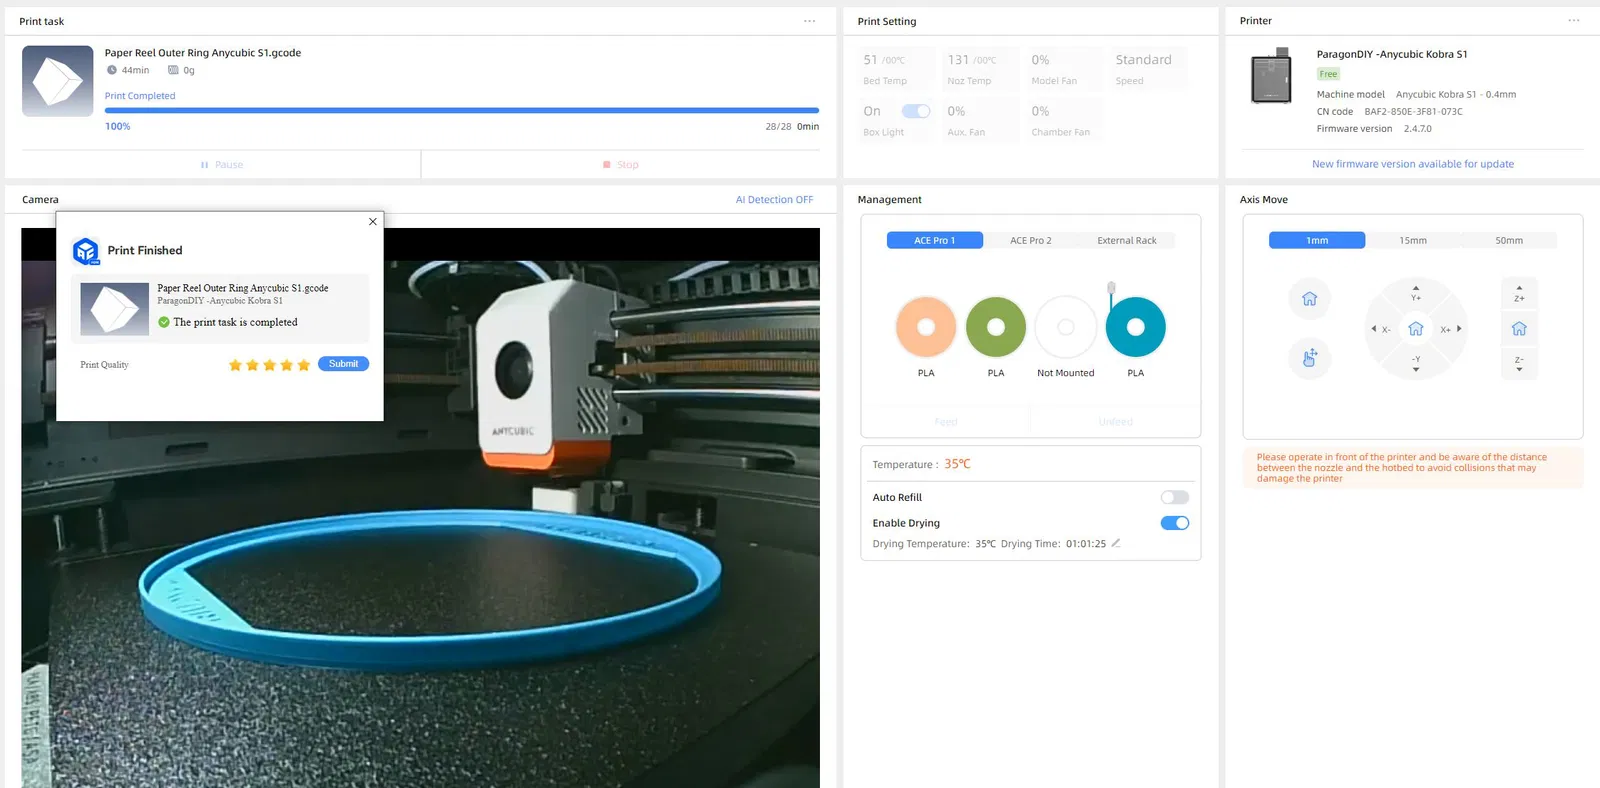Click the Model Fan percentage setting
The height and width of the screenshot is (788, 1600).
[1064, 69]
